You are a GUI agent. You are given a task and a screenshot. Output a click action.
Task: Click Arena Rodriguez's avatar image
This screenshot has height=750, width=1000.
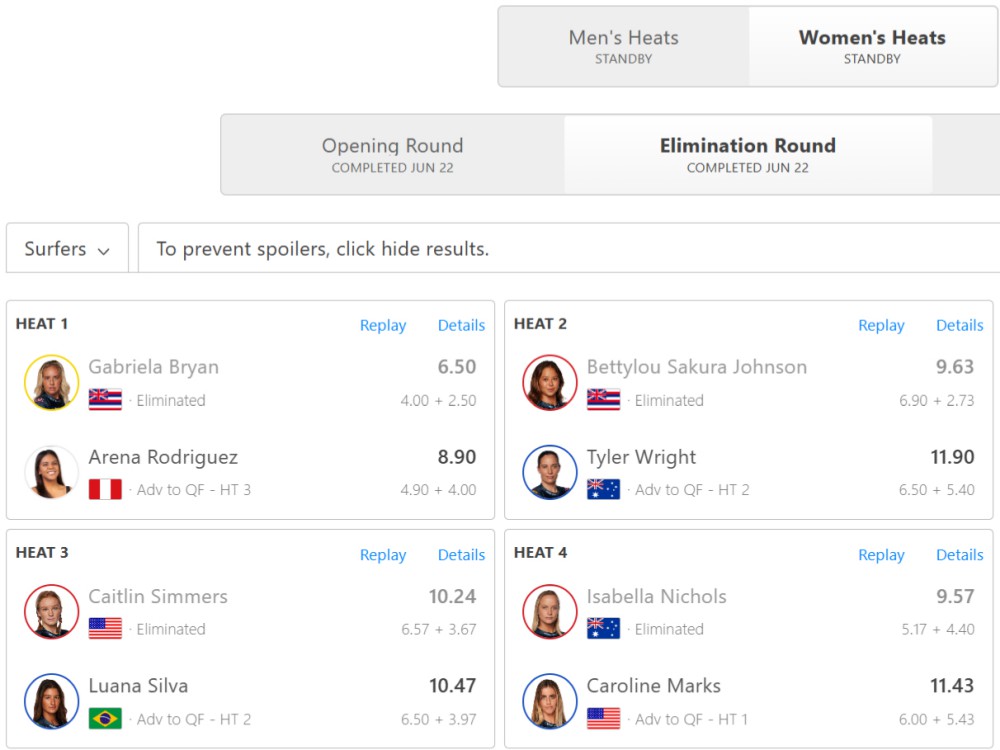pos(52,472)
